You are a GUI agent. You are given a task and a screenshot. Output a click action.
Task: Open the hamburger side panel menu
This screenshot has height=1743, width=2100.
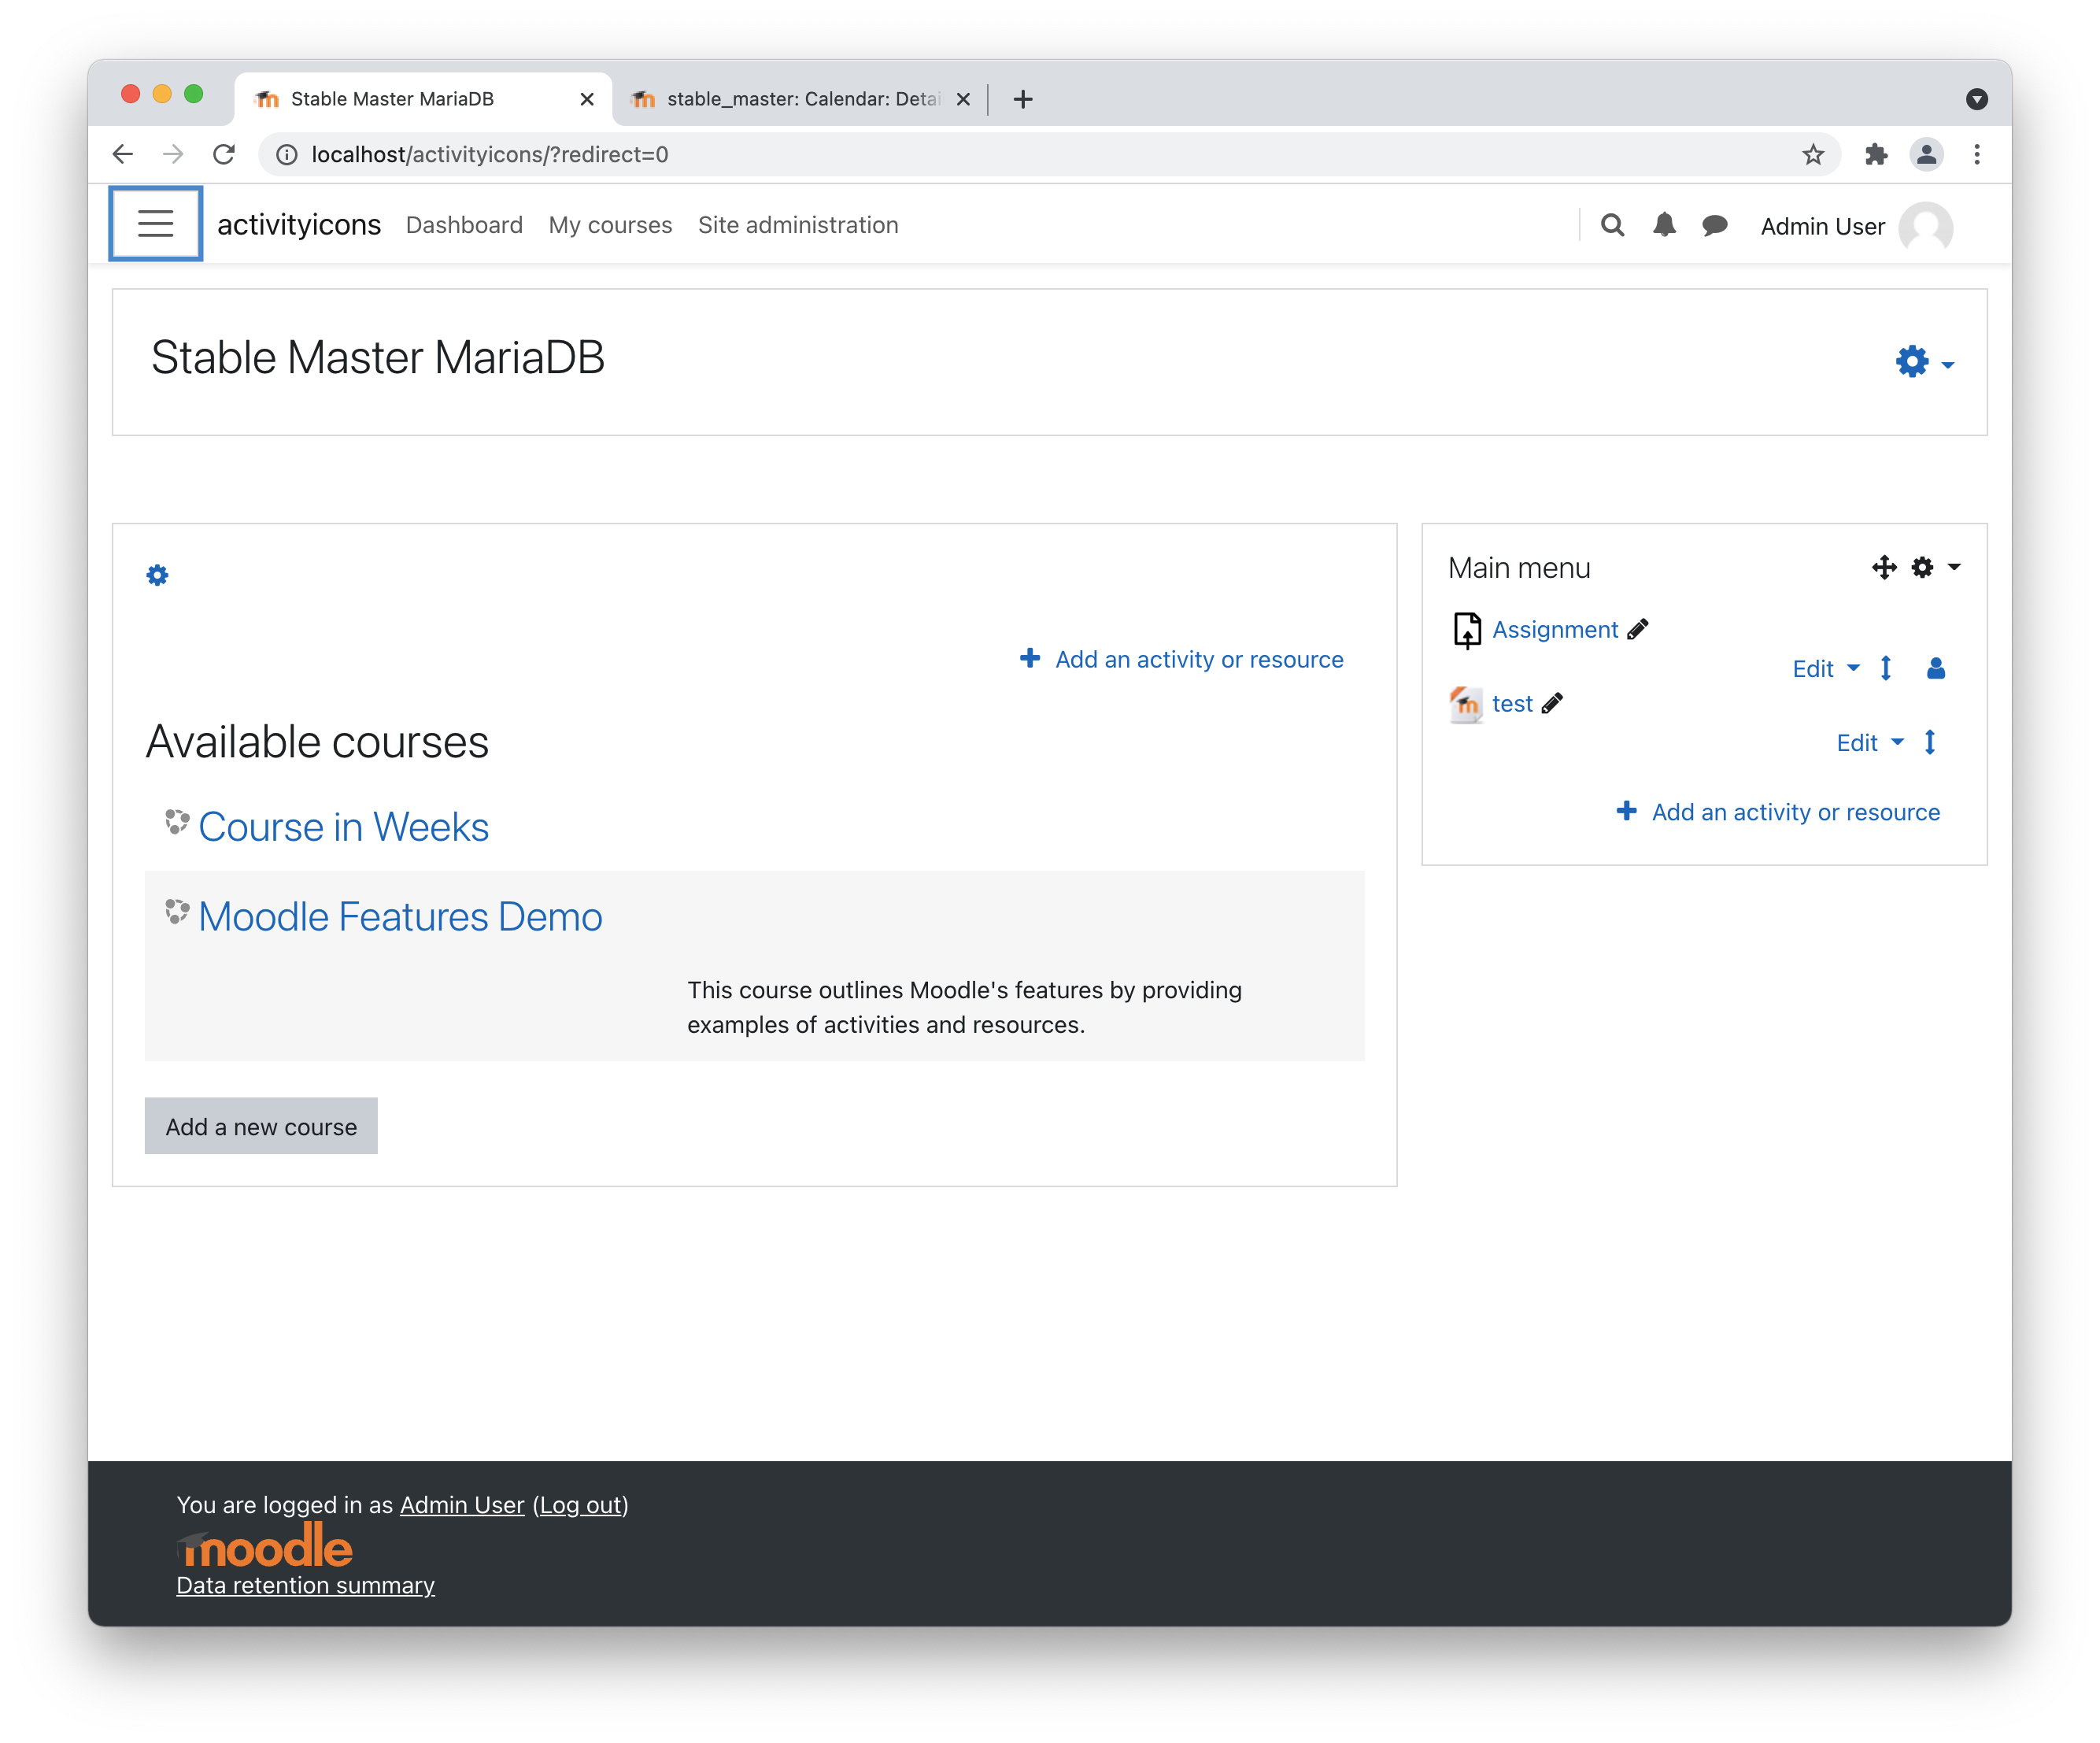pyautogui.click(x=155, y=224)
